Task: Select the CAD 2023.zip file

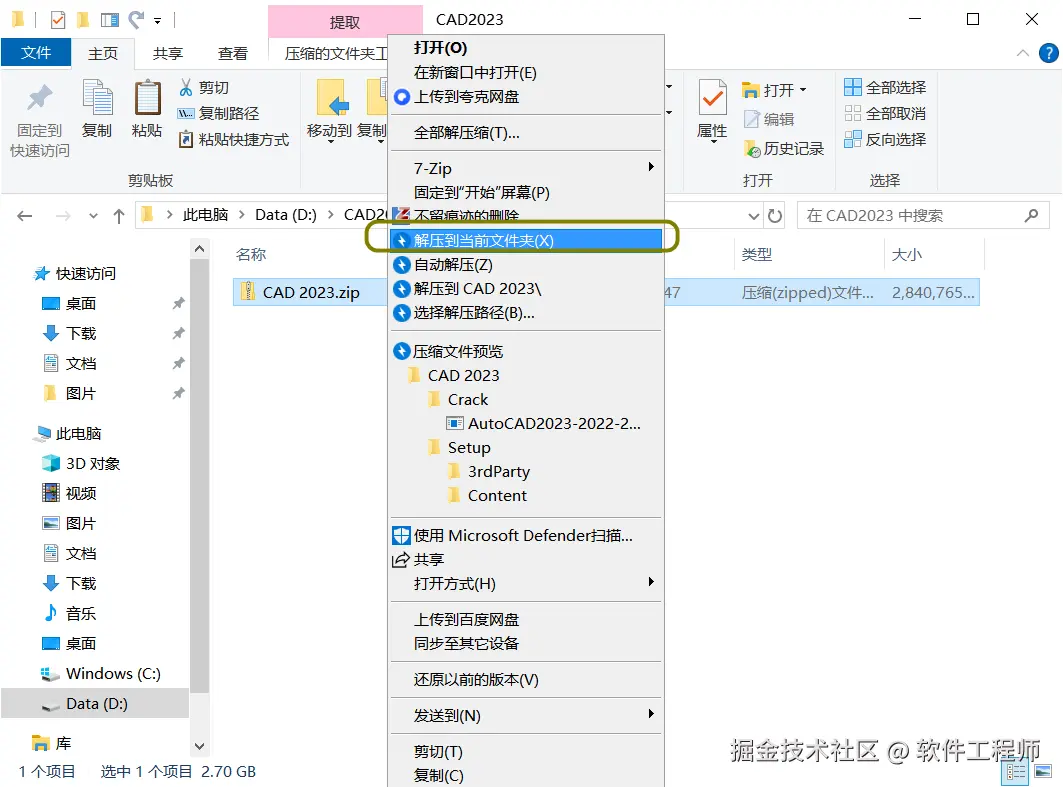Action: point(311,292)
